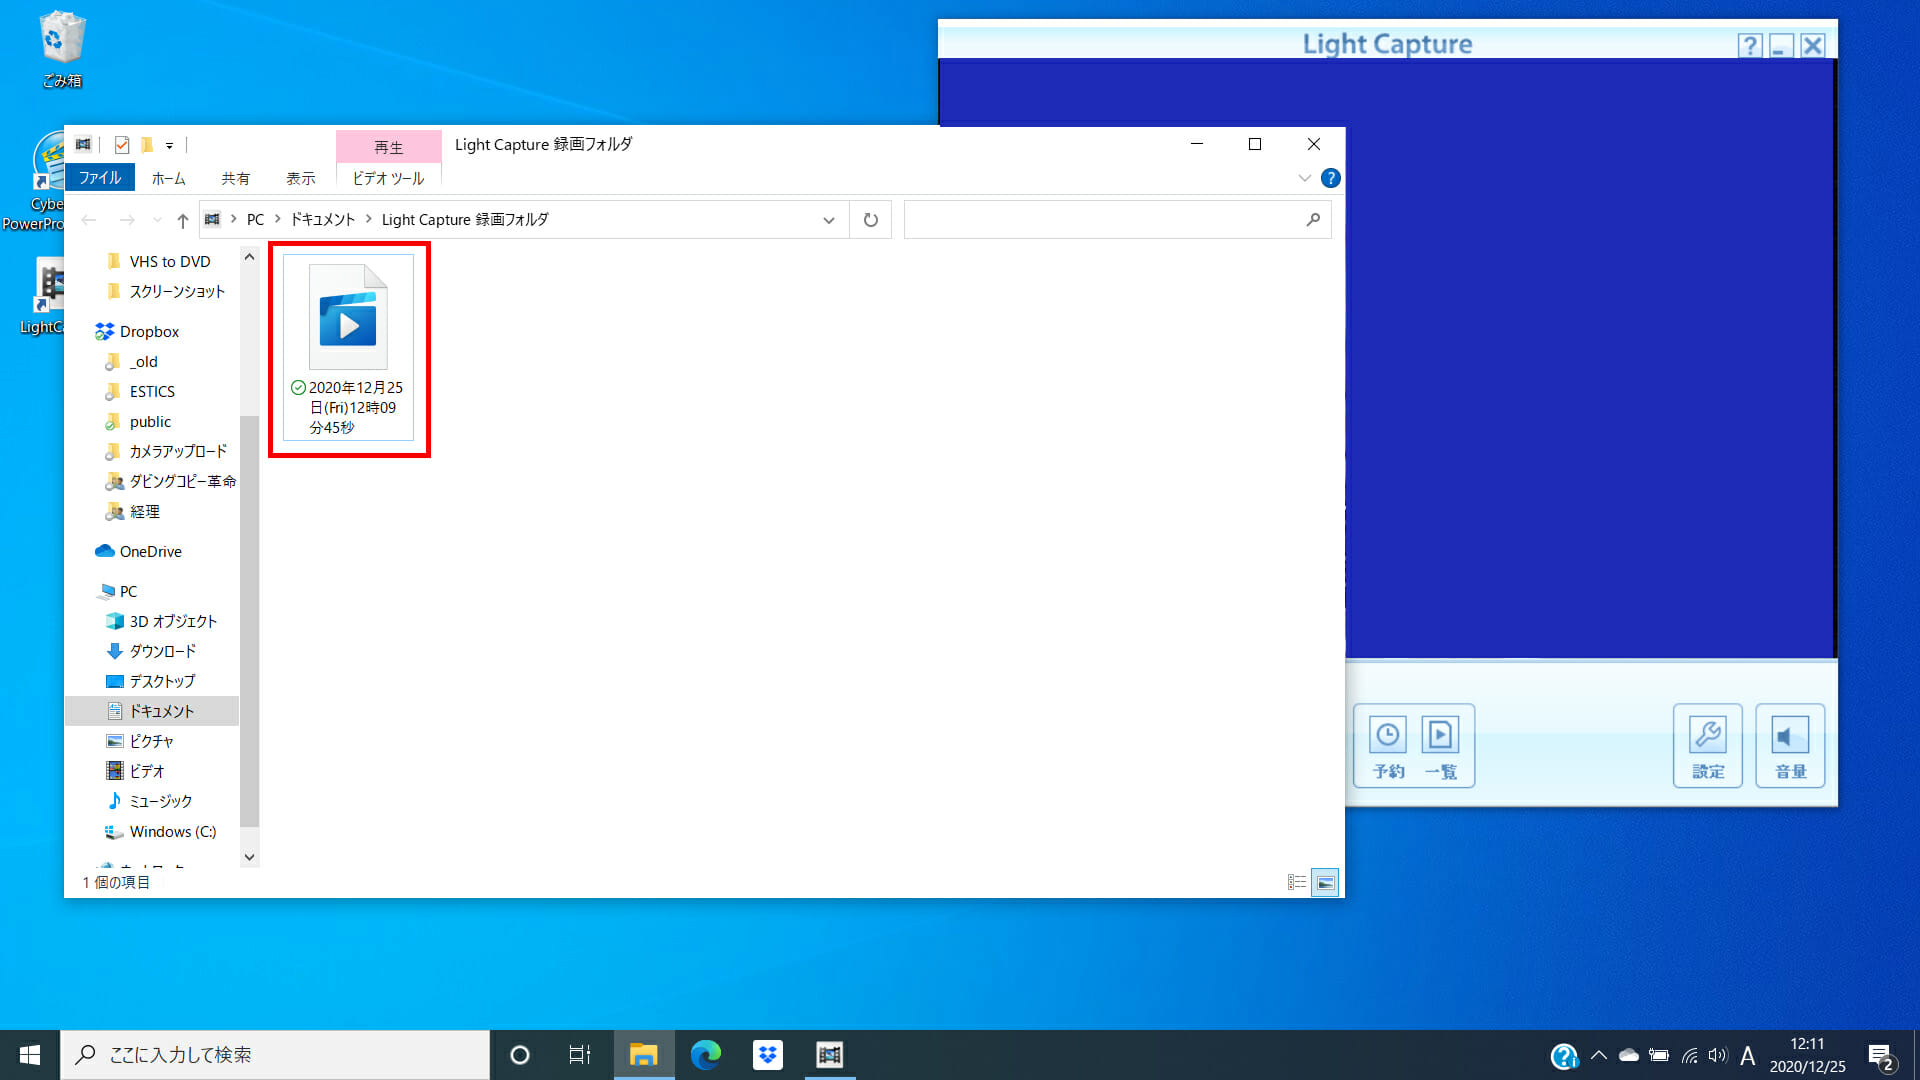Navigate back in Explorer
Screen dimensions: 1920x1080
pyautogui.click(x=89, y=220)
